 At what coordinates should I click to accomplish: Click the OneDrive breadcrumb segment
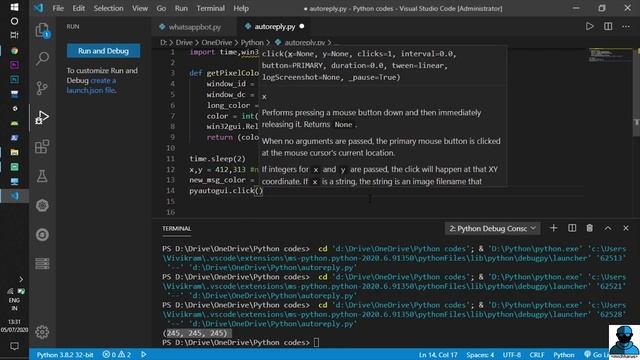click(216, 42)
